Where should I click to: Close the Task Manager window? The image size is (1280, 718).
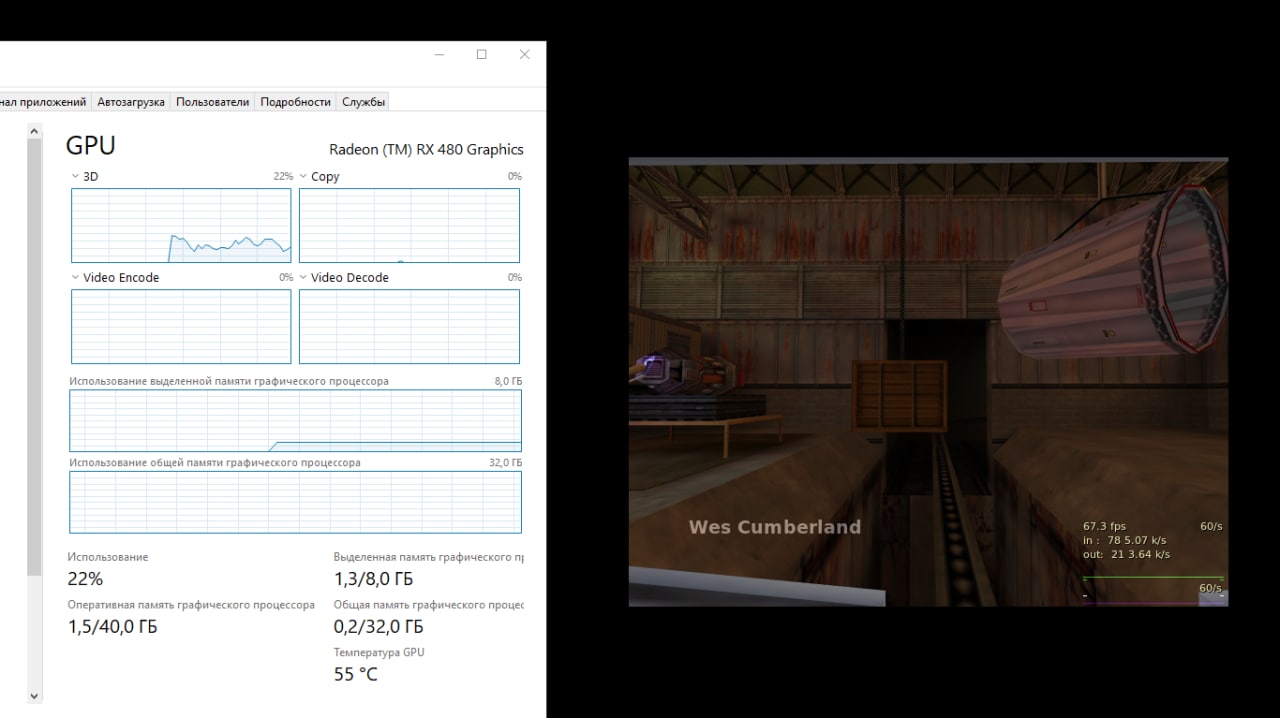tap(524, 55)
